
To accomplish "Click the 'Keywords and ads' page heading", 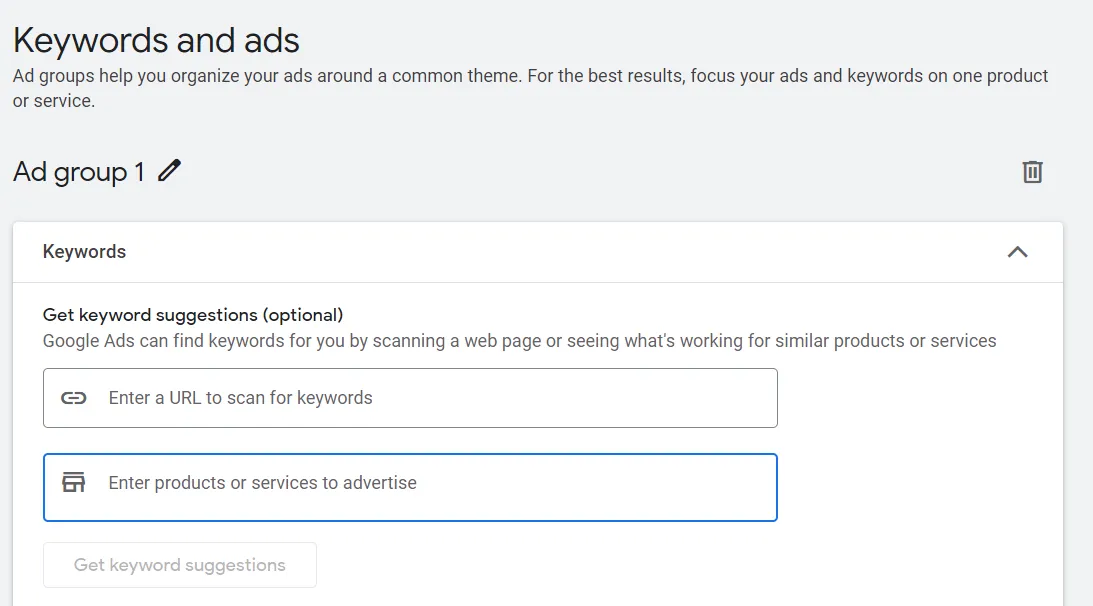I will coord(156,40).
